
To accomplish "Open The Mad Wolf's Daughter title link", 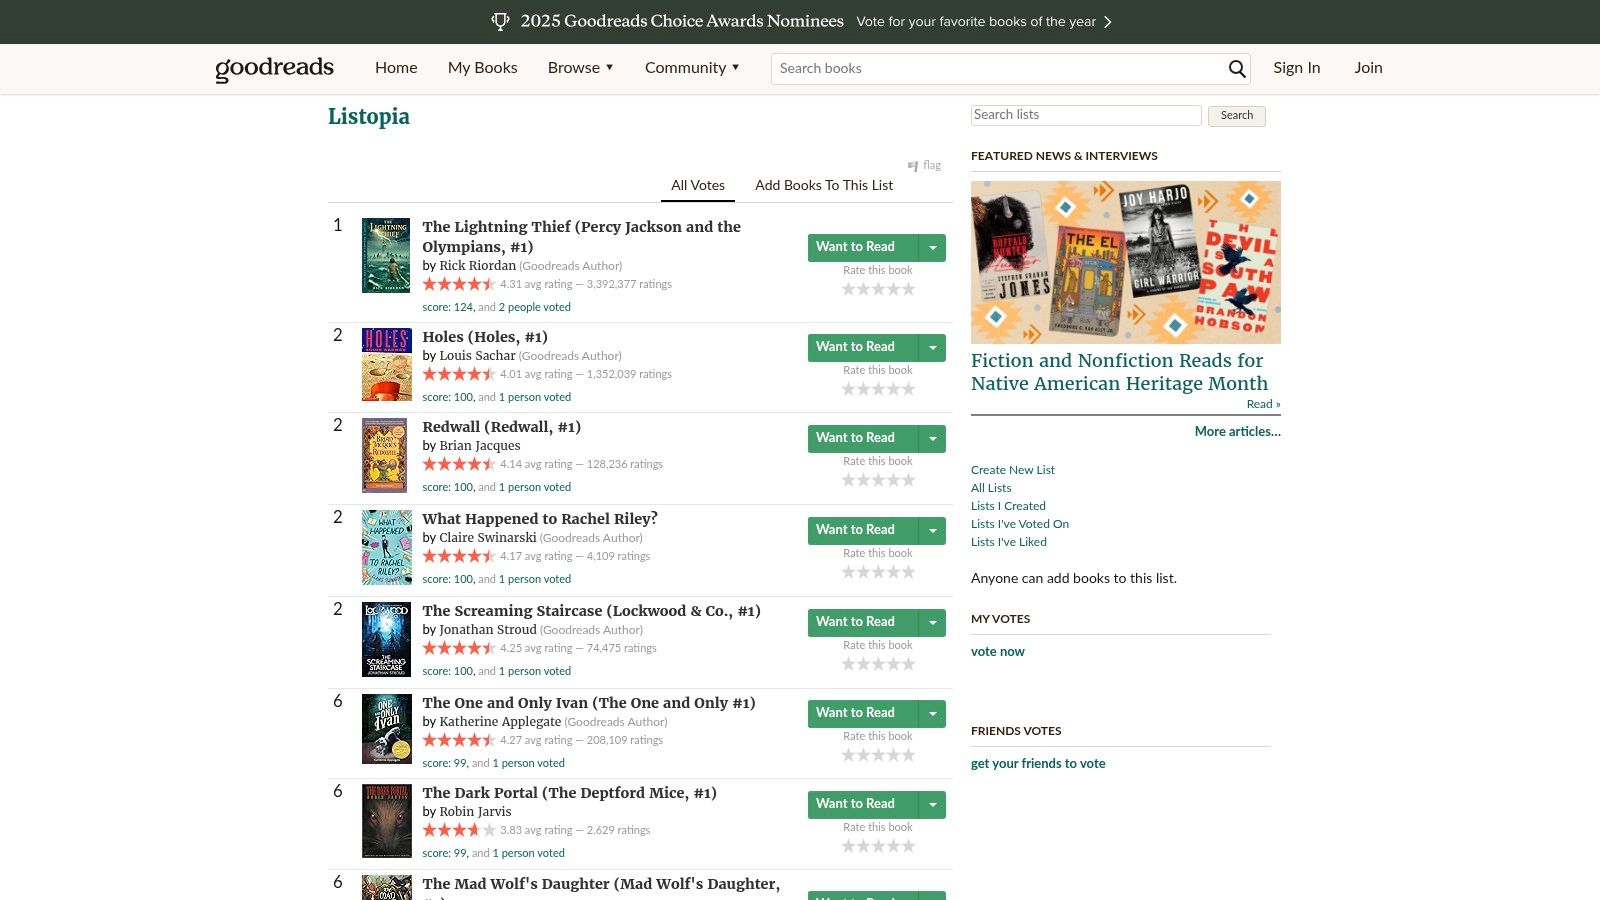I will pyautogui.click(x=601, y=885).
